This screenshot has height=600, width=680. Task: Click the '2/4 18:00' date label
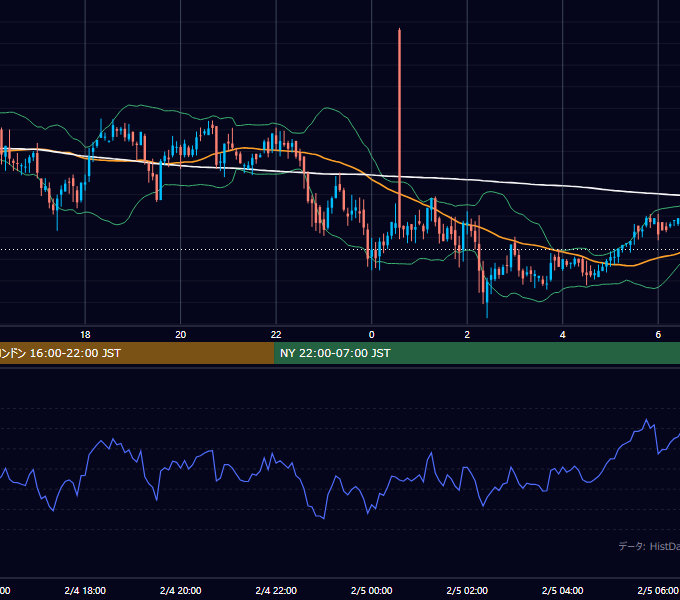point(85,590)
